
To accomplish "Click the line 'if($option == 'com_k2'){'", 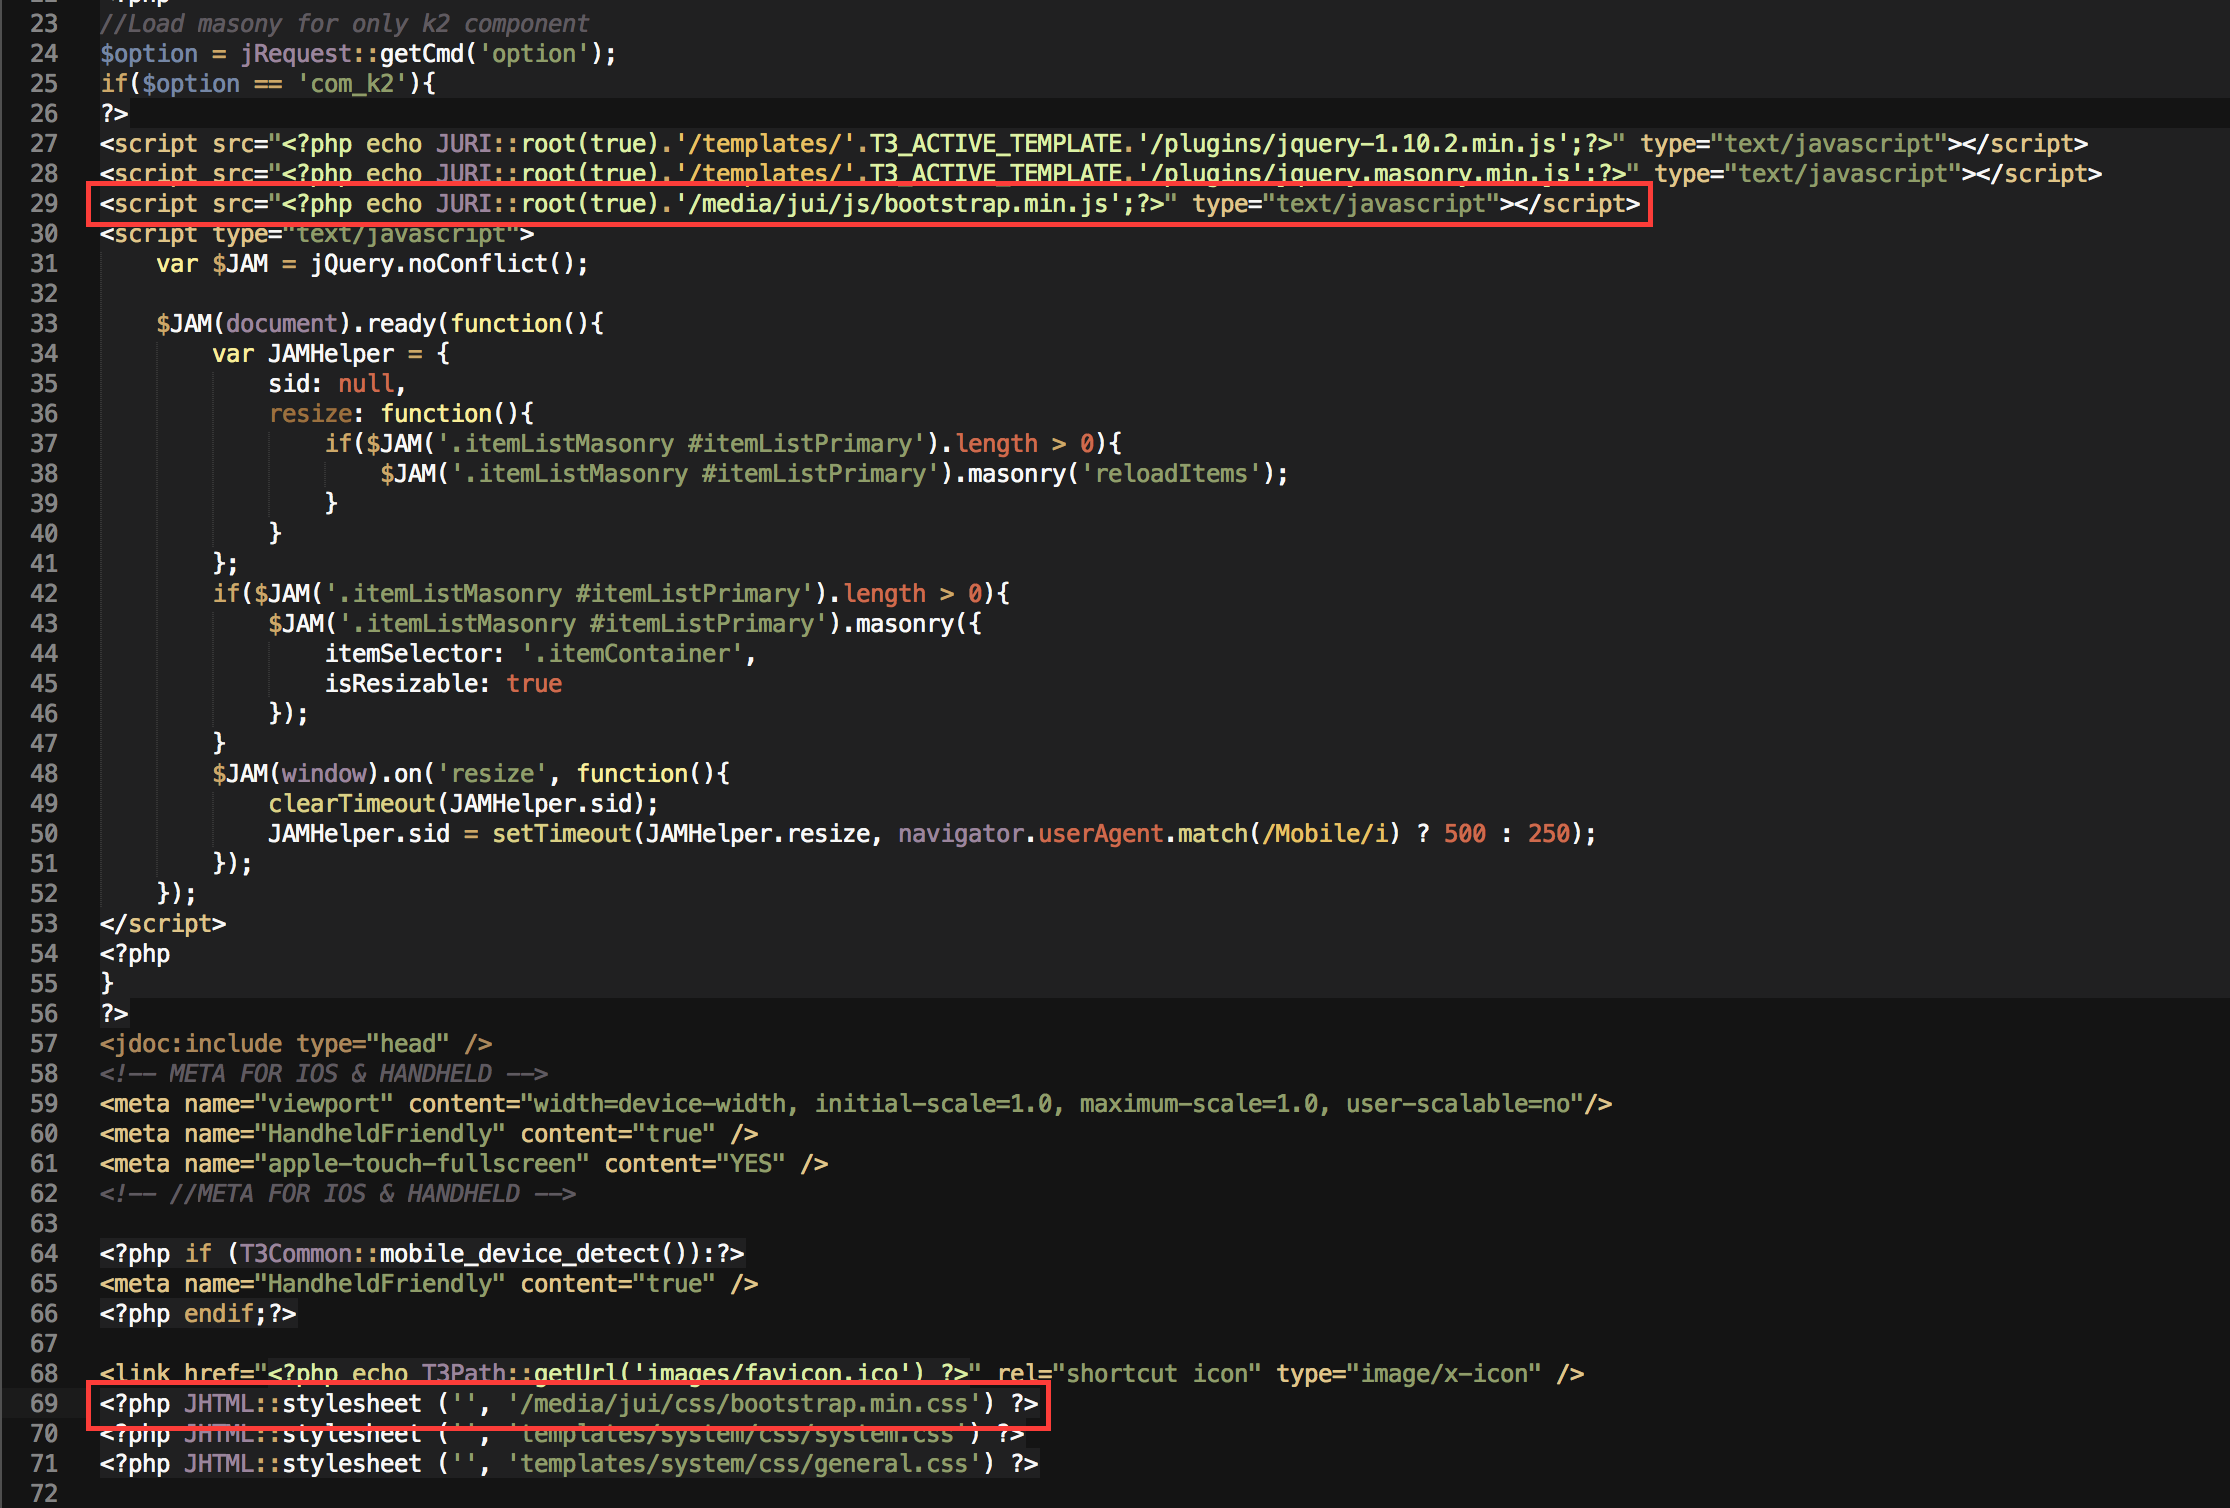I will [268, 84].
